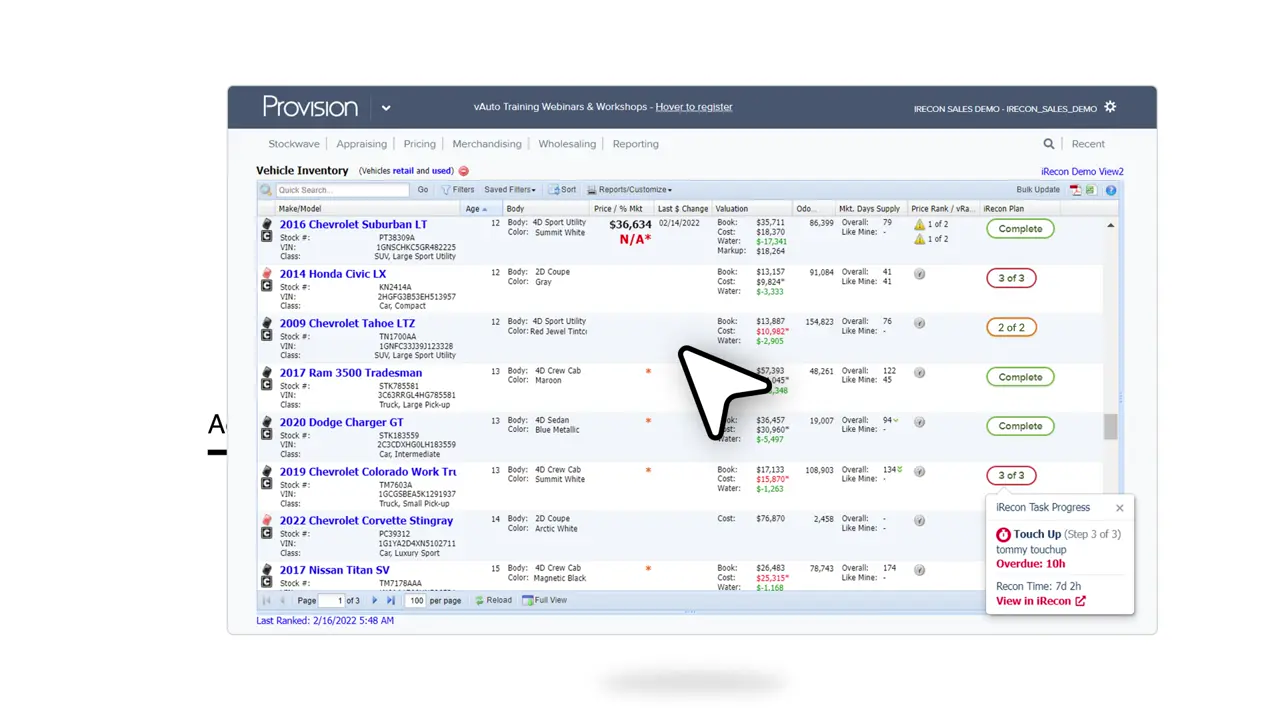Click the price tag icon for 2016 Chevrolet Suburban LT
This screenshot has width=1280, height=720.
[266, 224]
